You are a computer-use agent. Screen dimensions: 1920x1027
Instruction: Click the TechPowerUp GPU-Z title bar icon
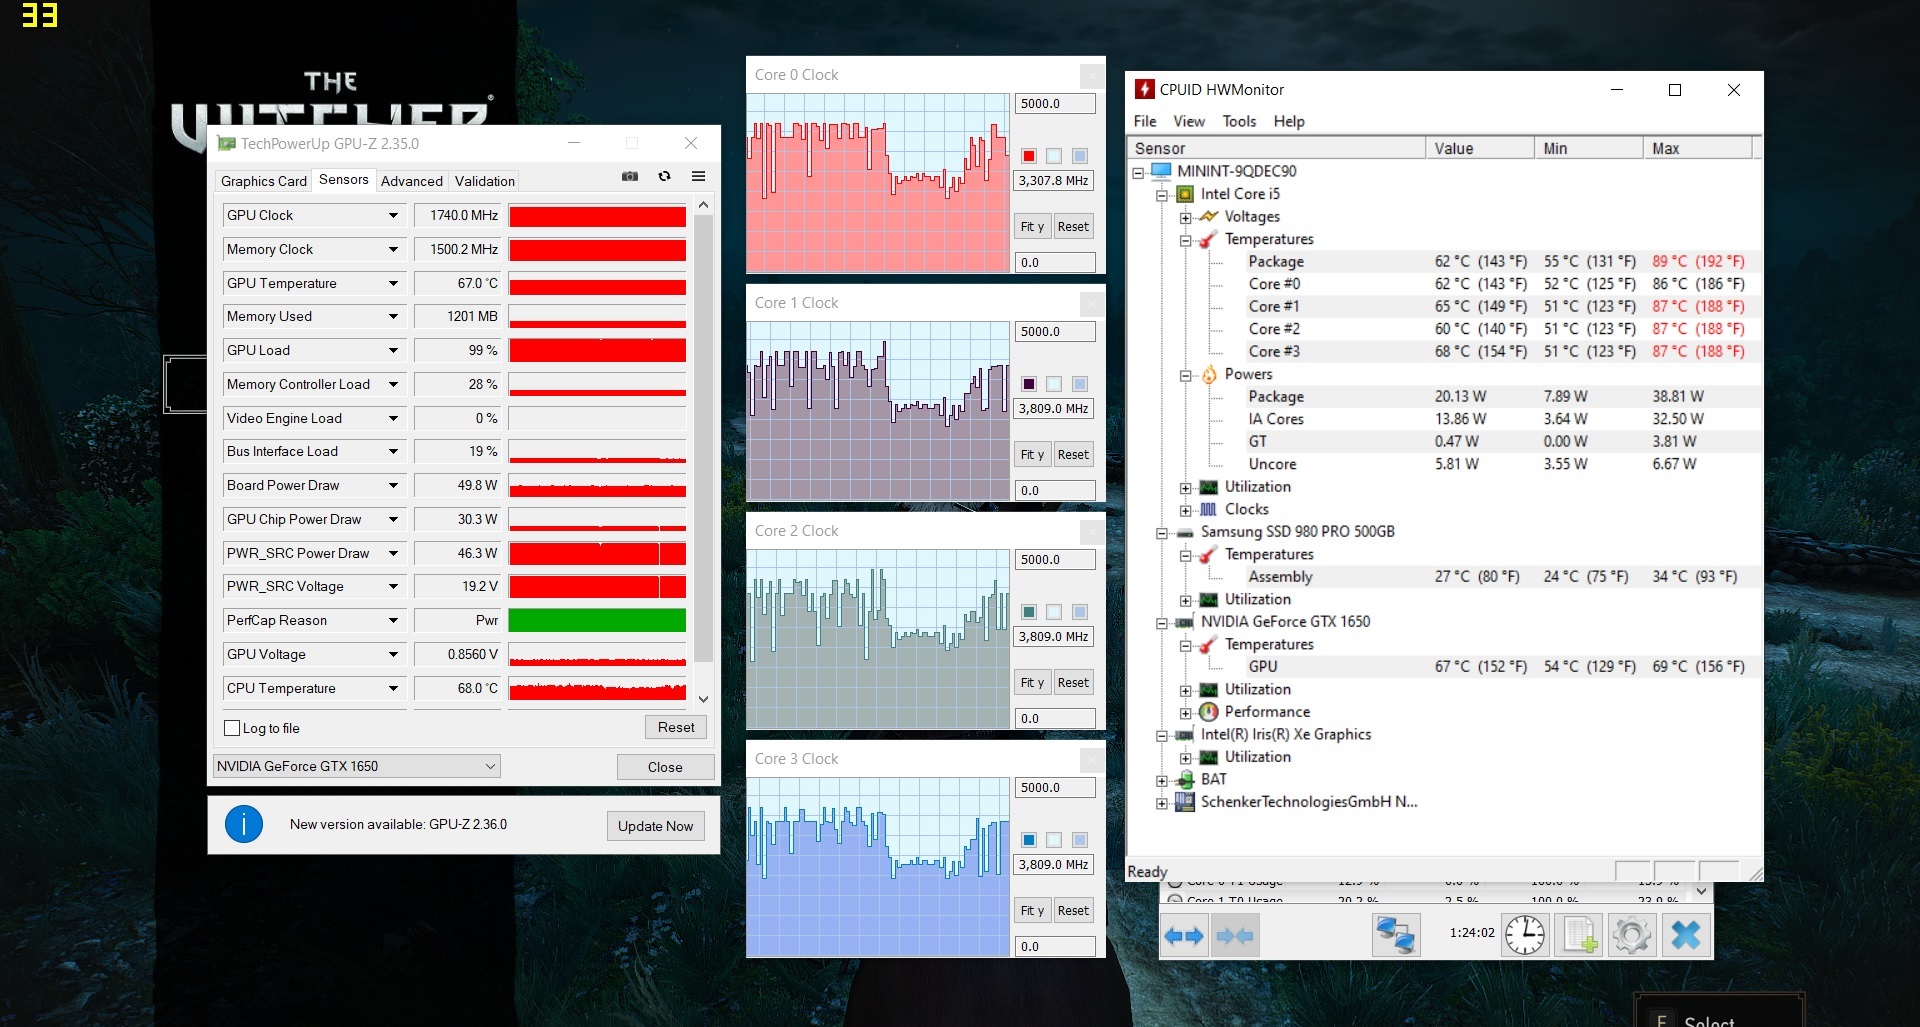227,143
